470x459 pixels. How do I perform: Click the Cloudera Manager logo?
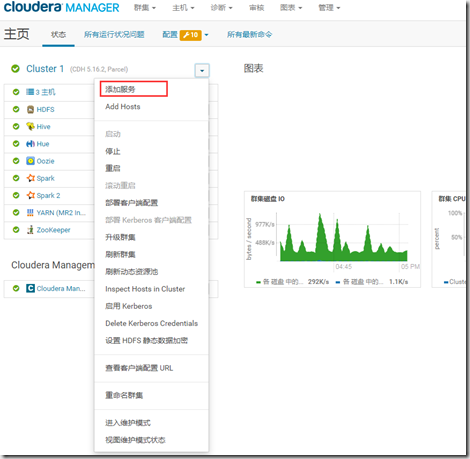(61, 7)
